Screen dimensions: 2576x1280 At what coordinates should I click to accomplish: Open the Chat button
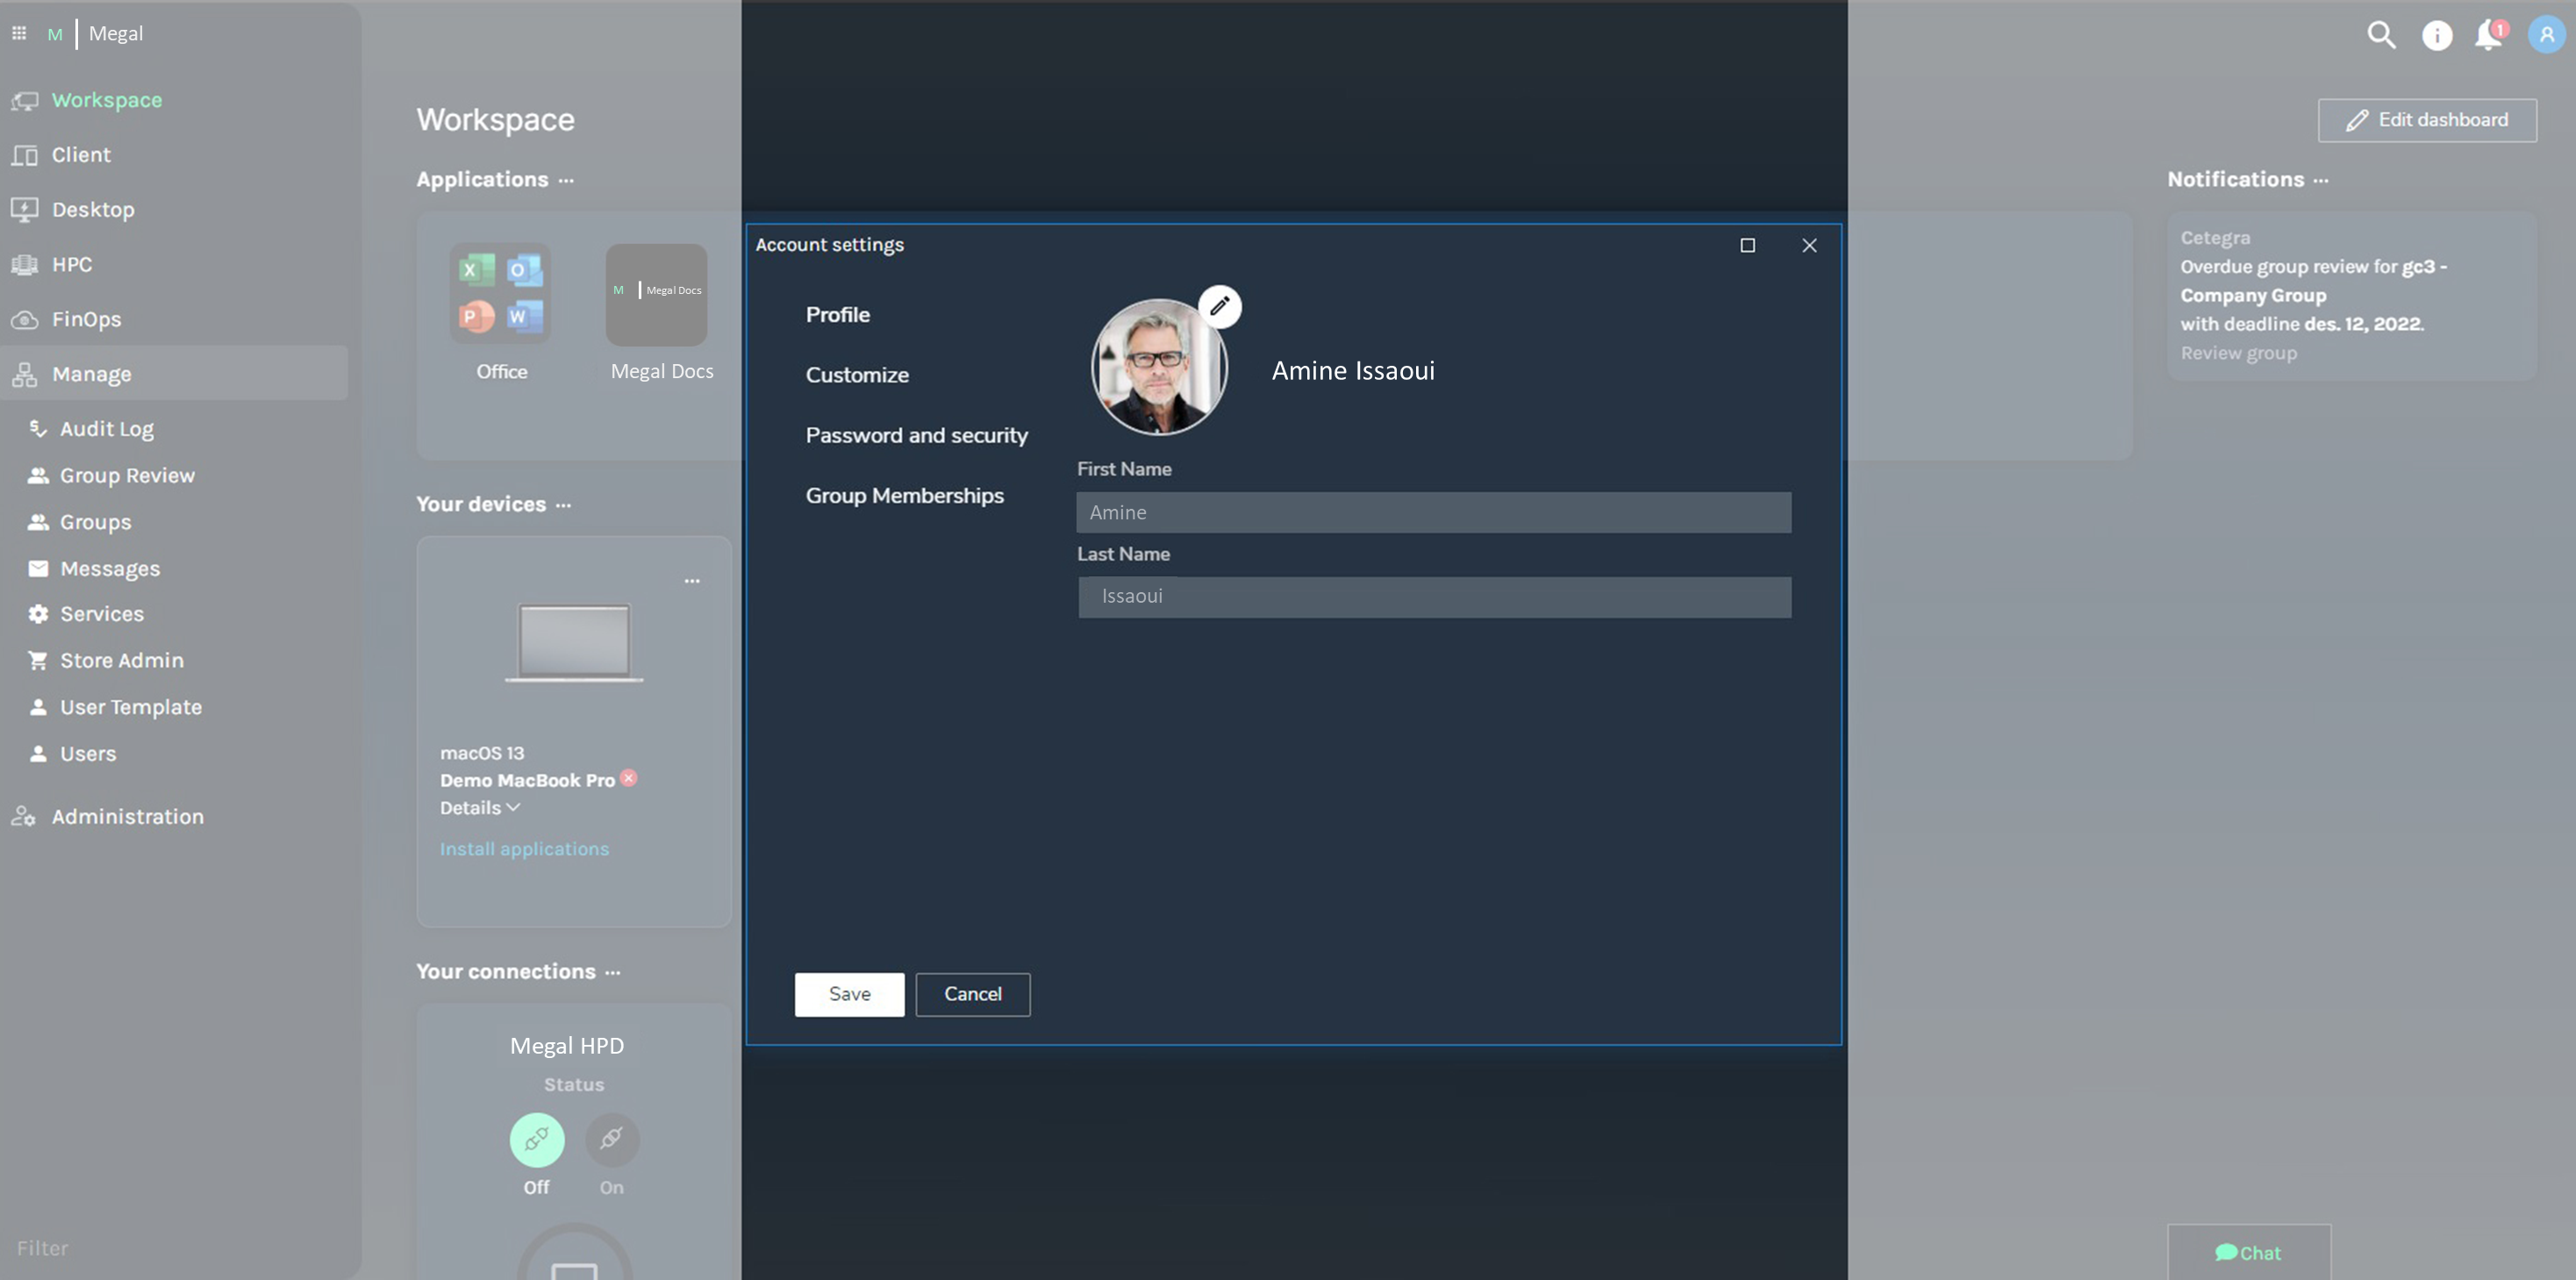coord(2248,1253)
